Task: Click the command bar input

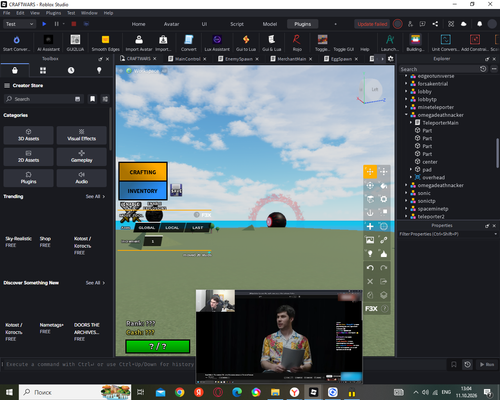Action: point(100,364)
